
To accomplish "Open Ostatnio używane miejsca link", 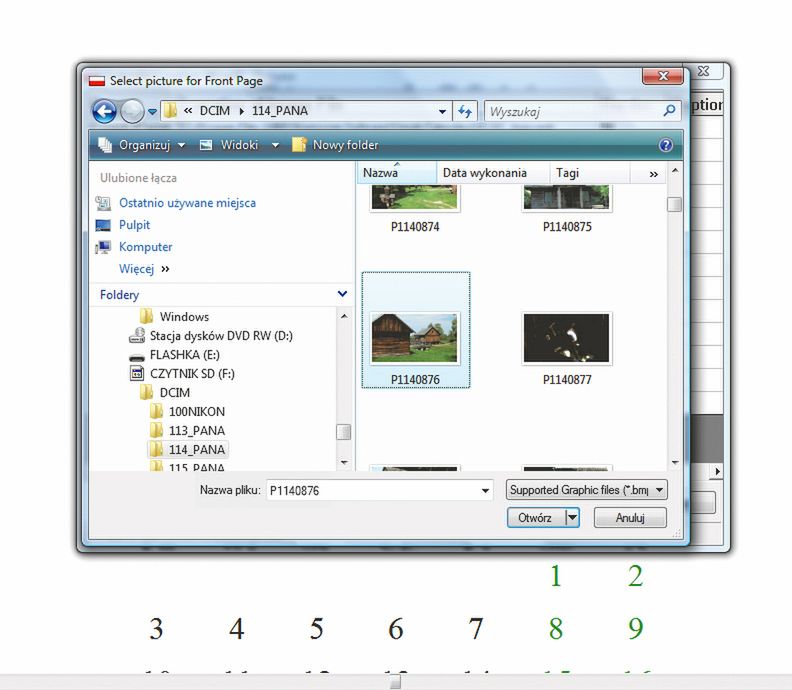I will (187, 203).
